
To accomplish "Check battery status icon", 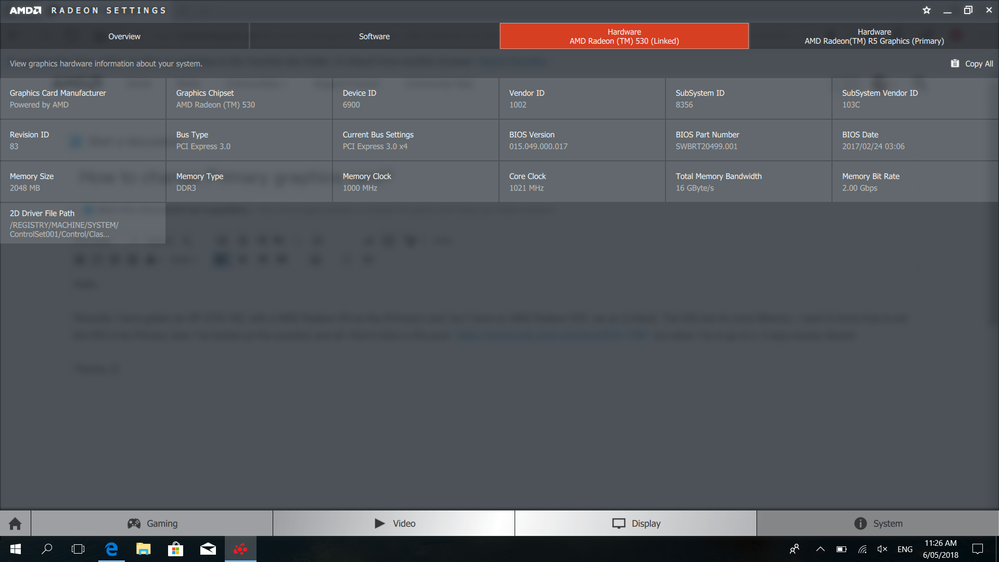I will coord(841,549).
